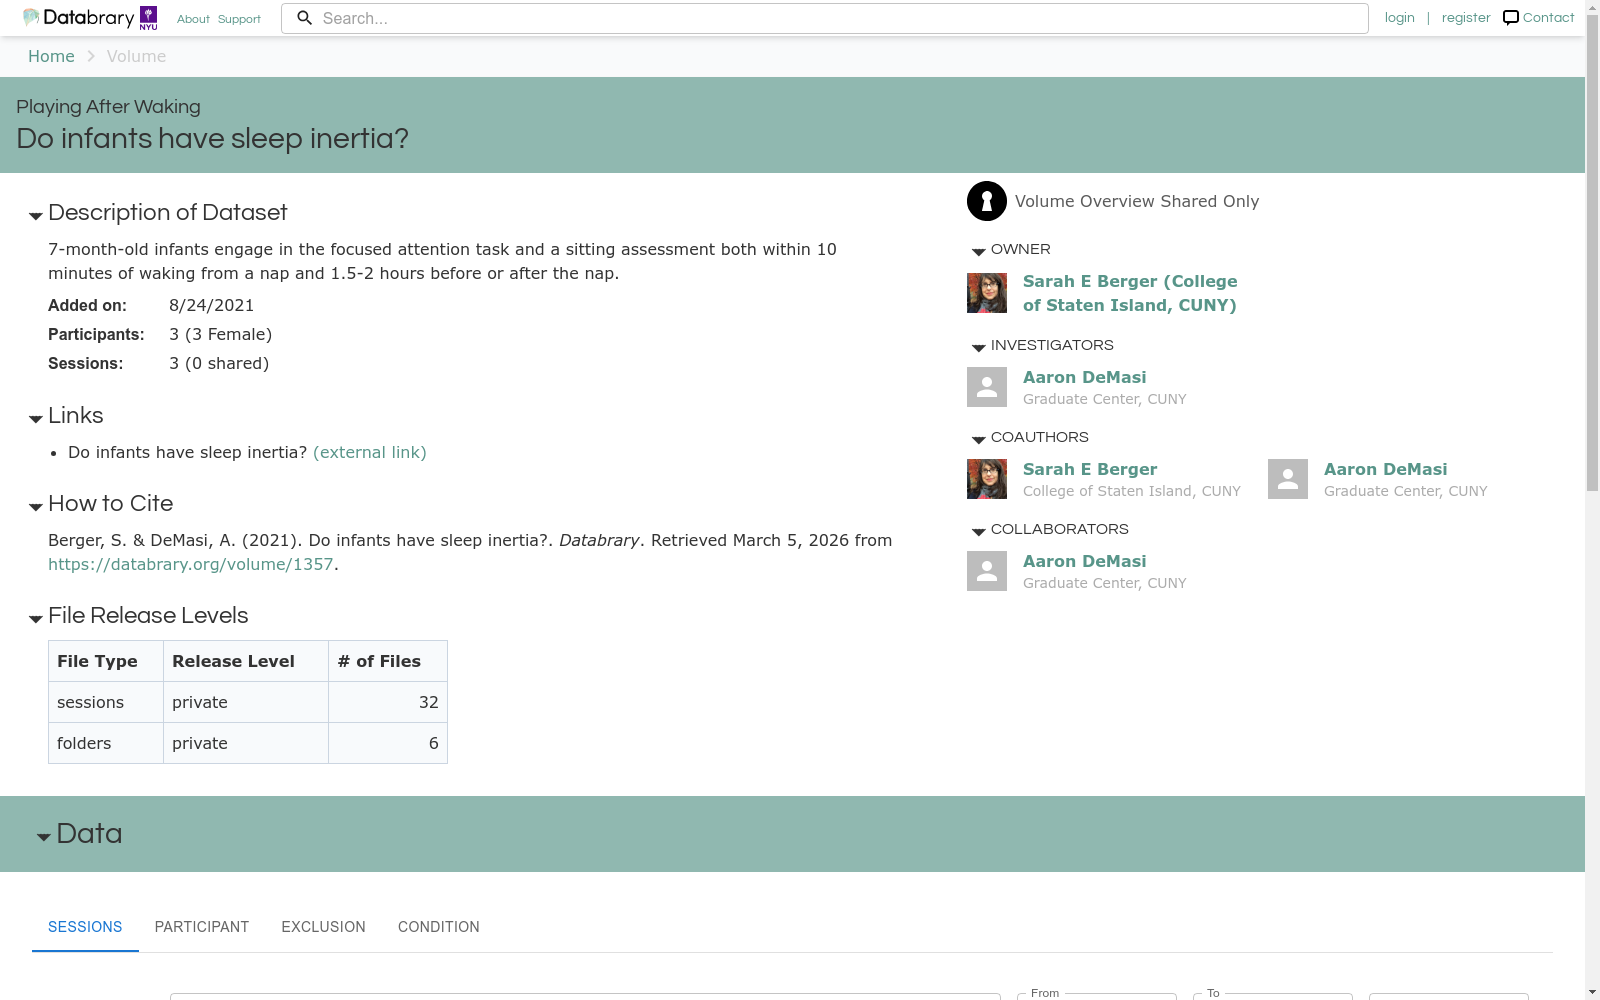Click the search magnifier icon
Image resolution: width=1600 pixels, height=1000 pixels.
click(x=305, y=18)
